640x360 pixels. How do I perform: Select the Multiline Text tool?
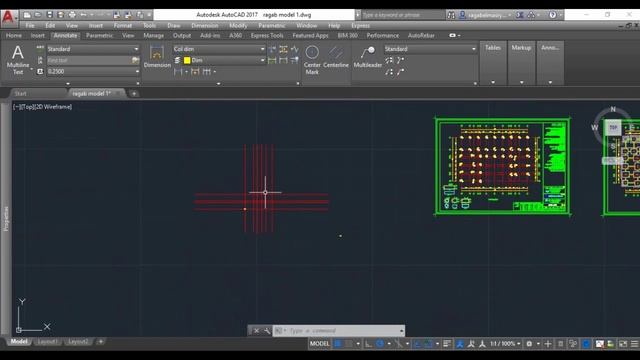click(x=18, y=60)
